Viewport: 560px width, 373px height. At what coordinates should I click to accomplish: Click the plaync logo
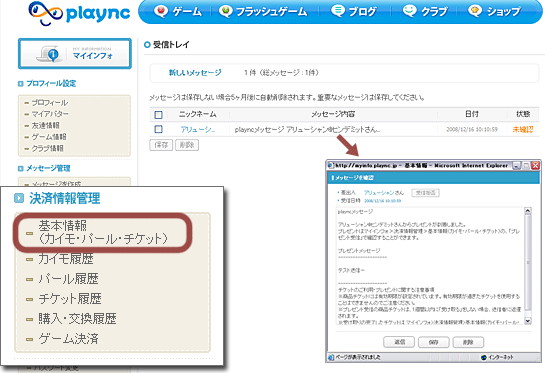(79, 13)
